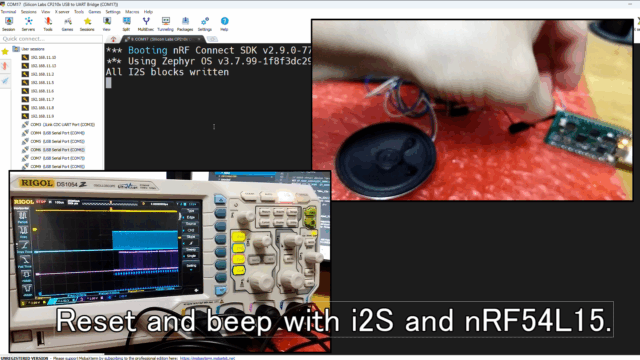Open the Terminal menu
640x360 pixels.
tap(8, 12)
